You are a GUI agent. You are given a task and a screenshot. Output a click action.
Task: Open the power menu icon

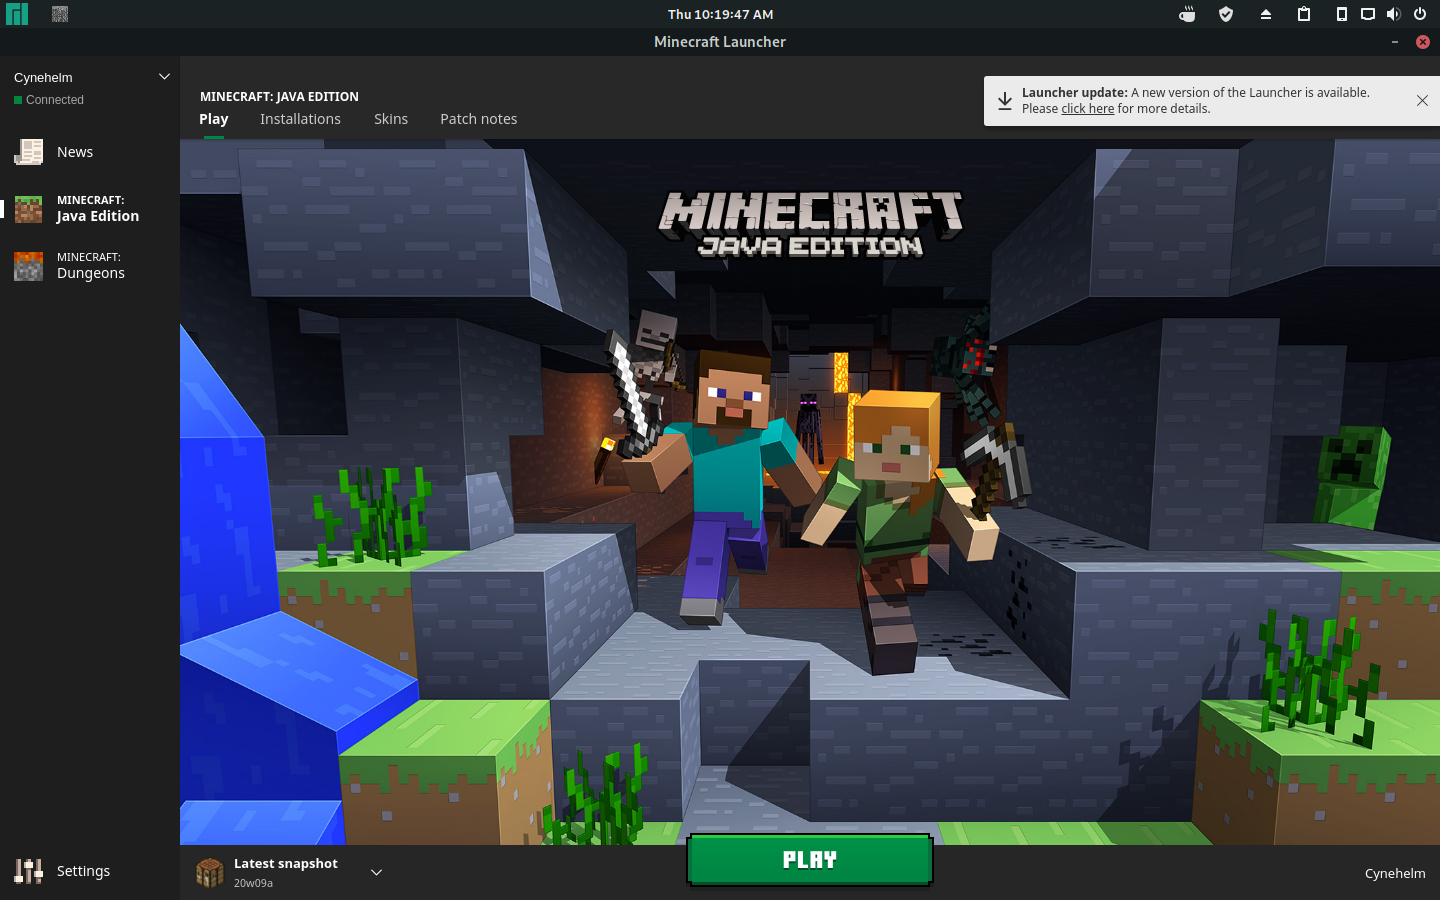(1420, 14)
